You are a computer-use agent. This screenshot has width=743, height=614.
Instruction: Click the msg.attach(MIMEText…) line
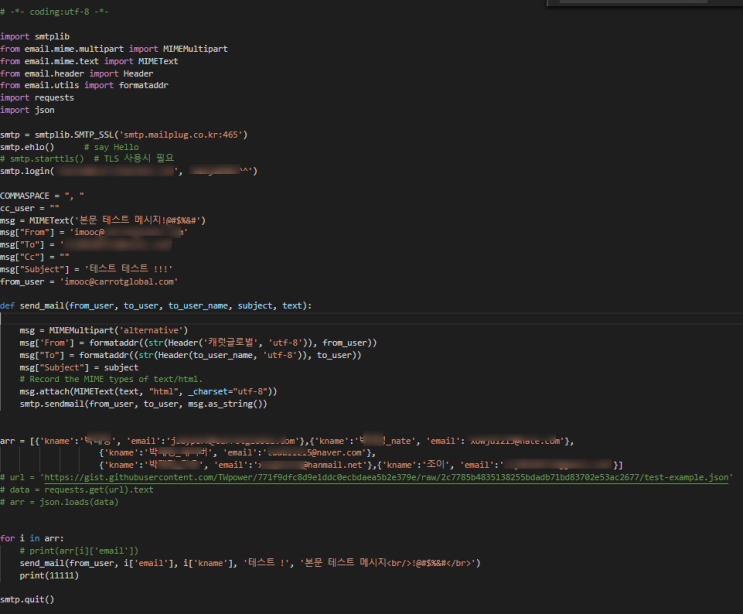pyautogui.click(x=147, y=392)
